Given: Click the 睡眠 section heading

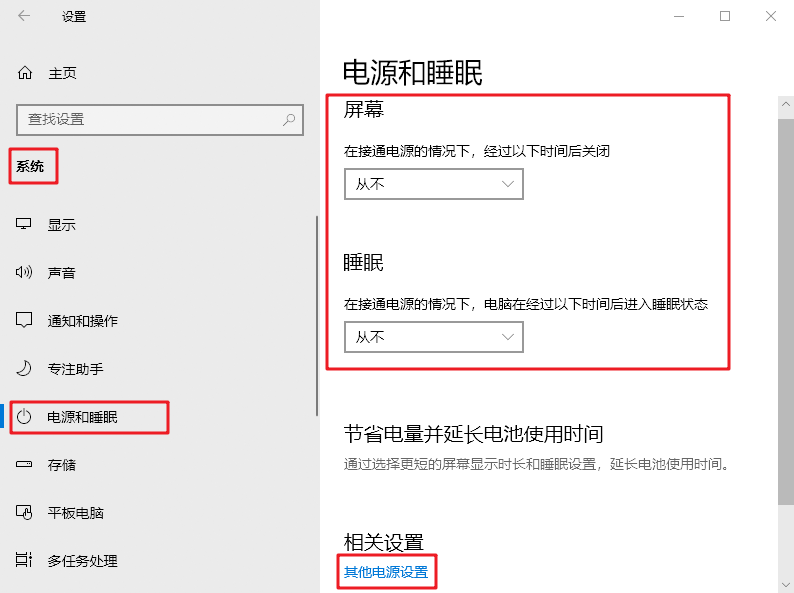Looking at the screenshot, I should pyautogui.click(x=364, y=262).
